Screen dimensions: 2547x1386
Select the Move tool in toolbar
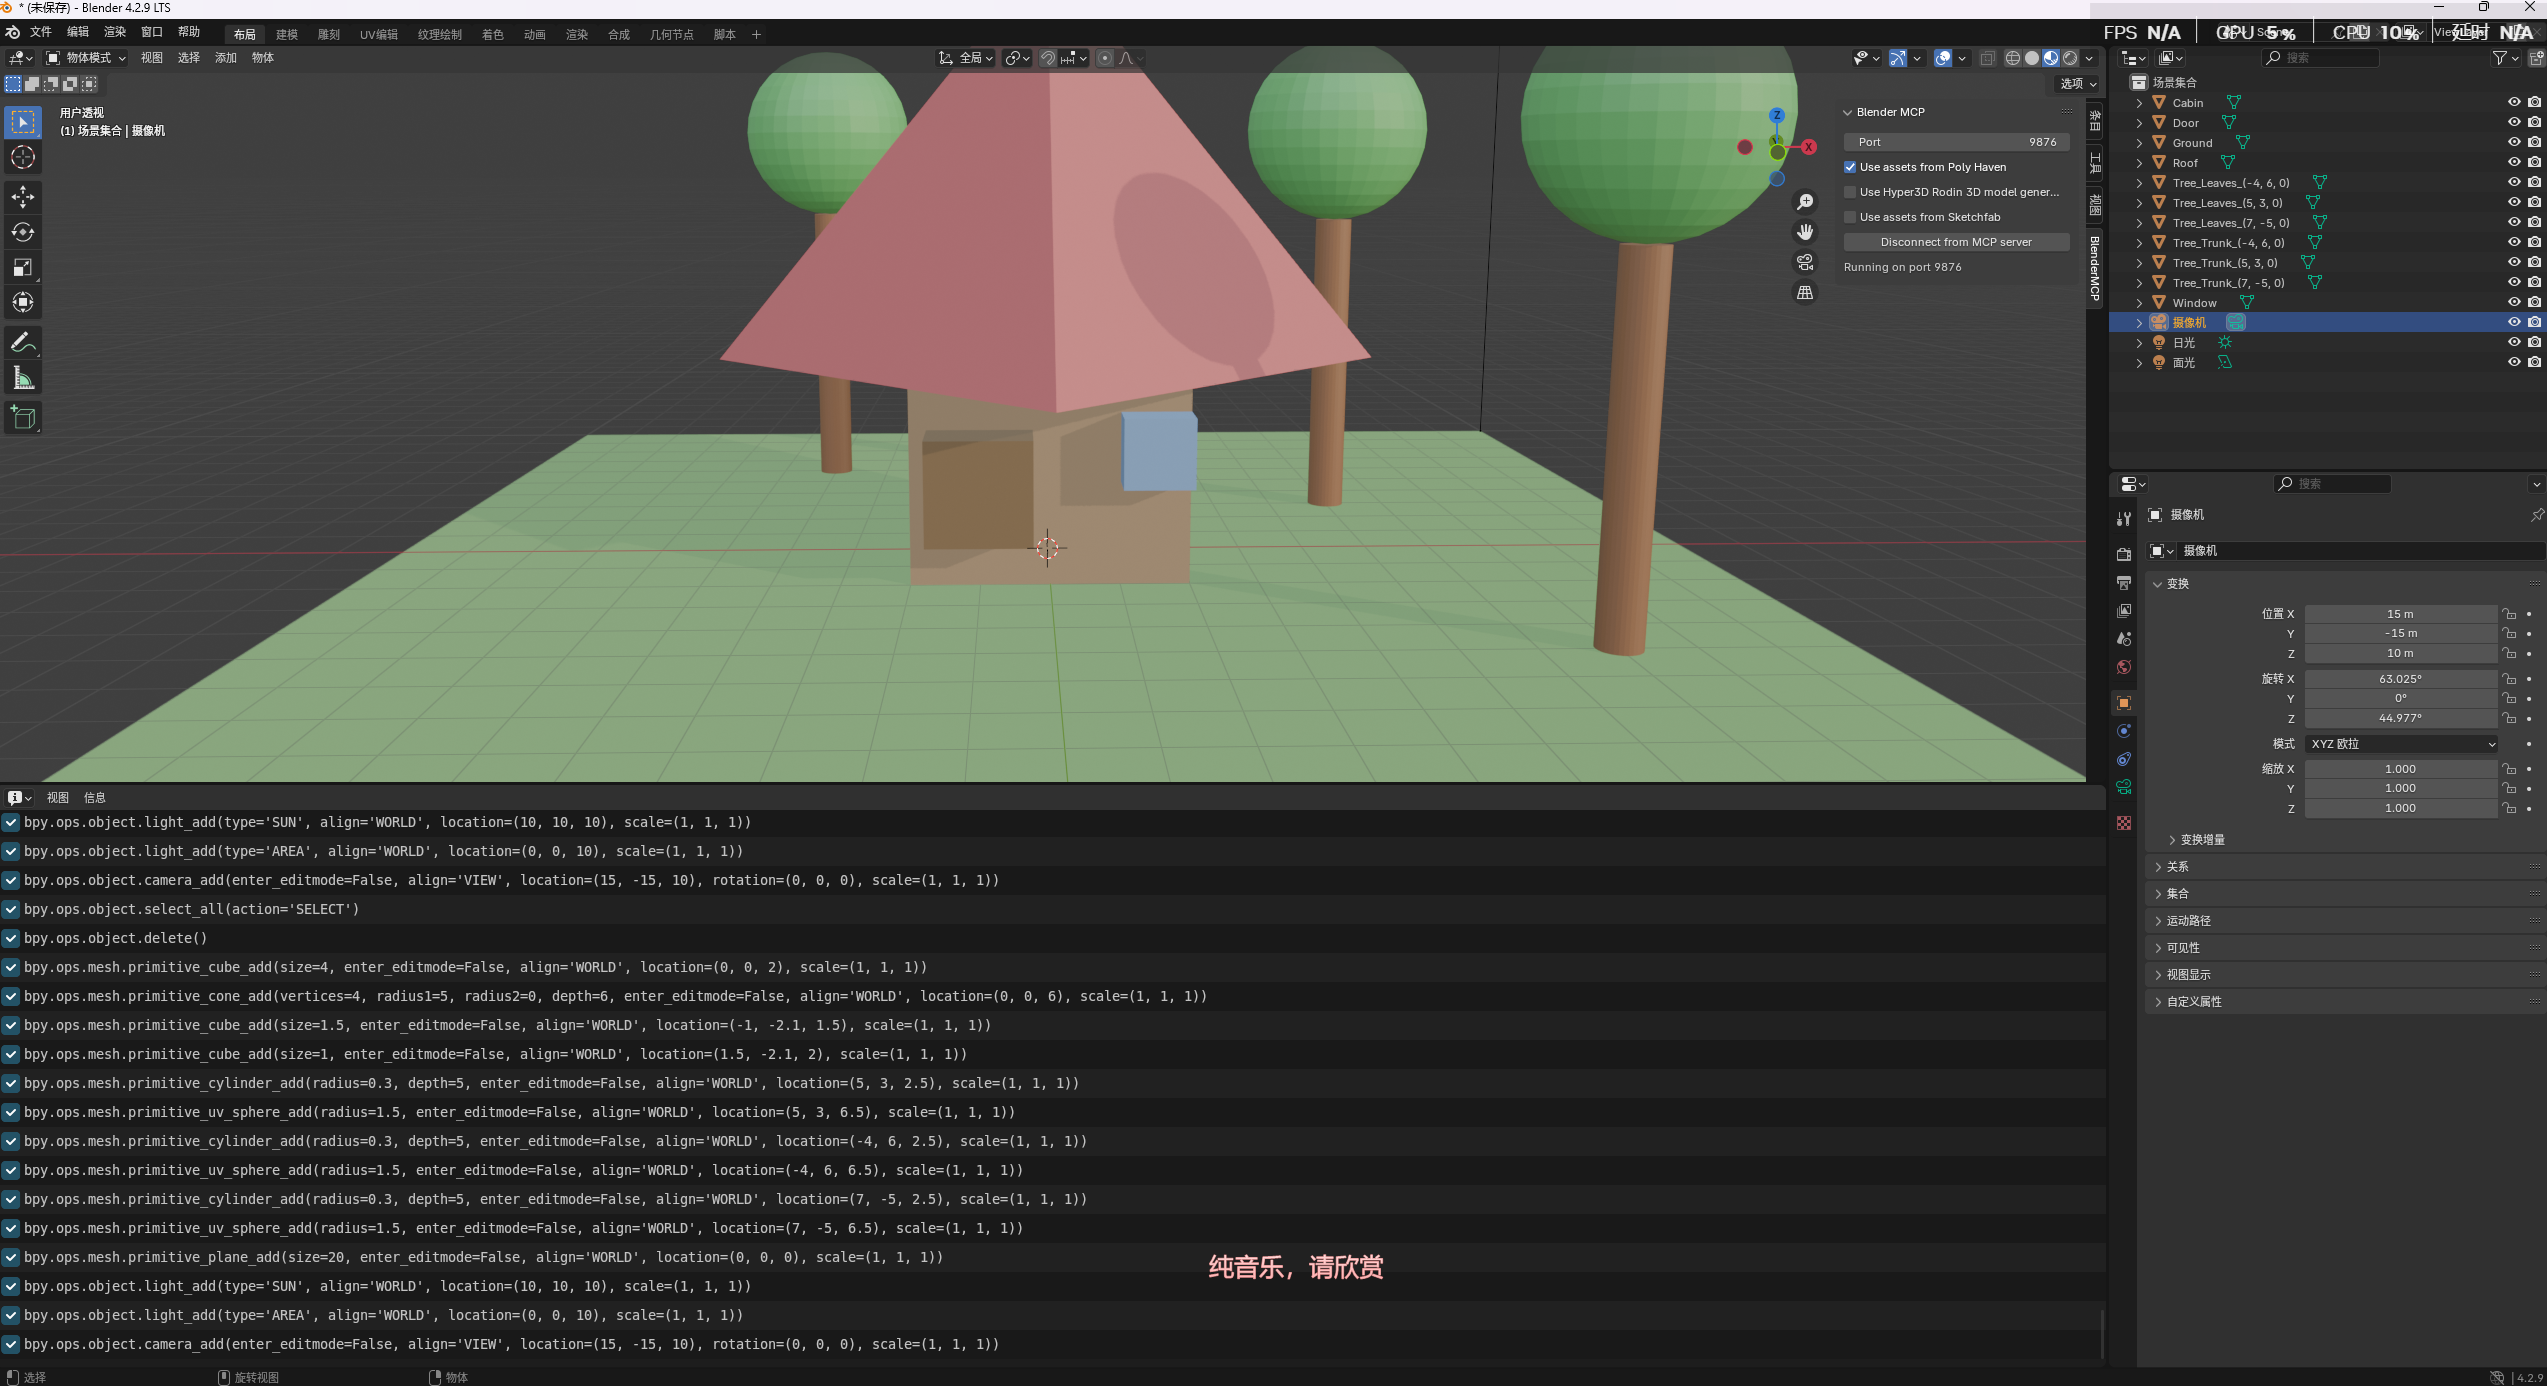(x=22, y=197)
